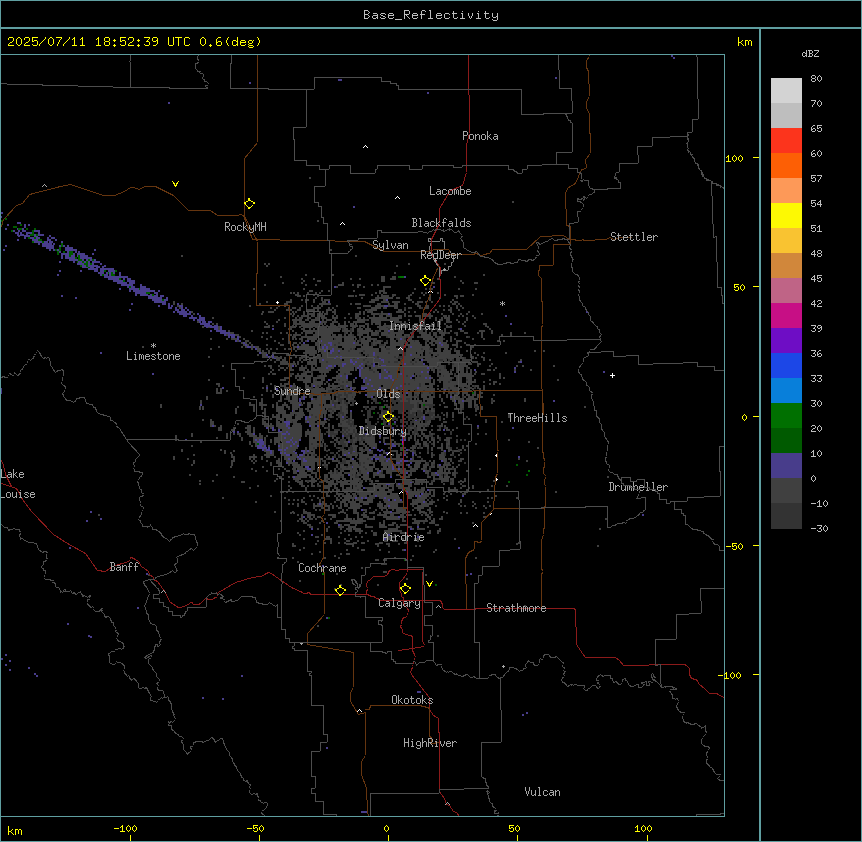
Task: Pick the light blue 30-33 dBZ swatch
Action: (786, 391)
